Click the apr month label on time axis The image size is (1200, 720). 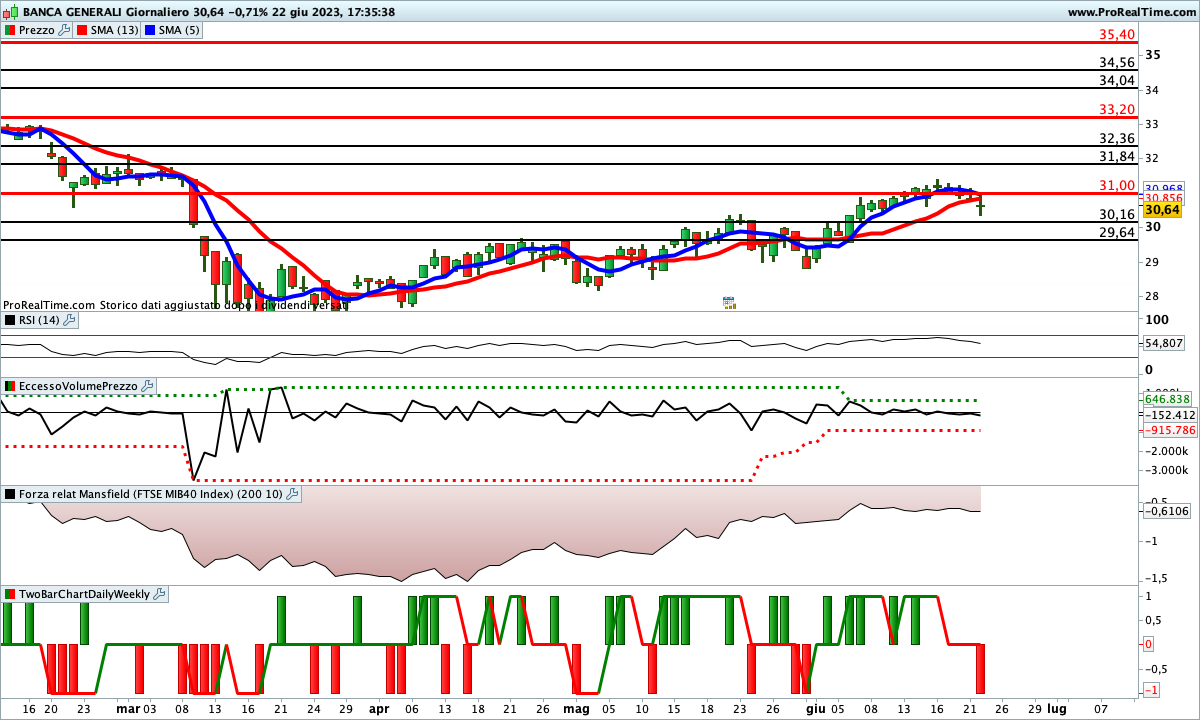click(x=379, y=708)
